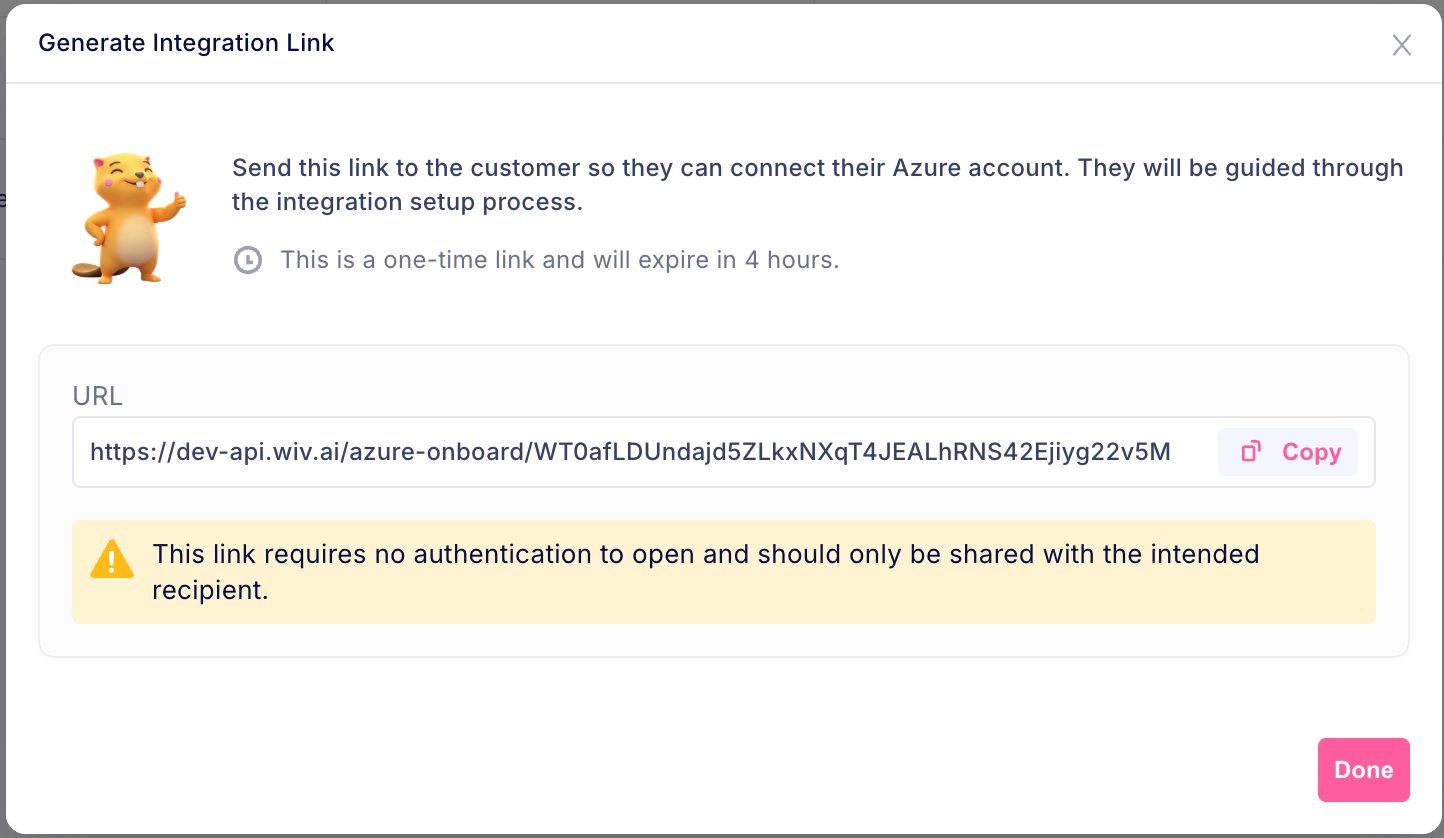Click the empty dialog area left of Done

(660, 770)
